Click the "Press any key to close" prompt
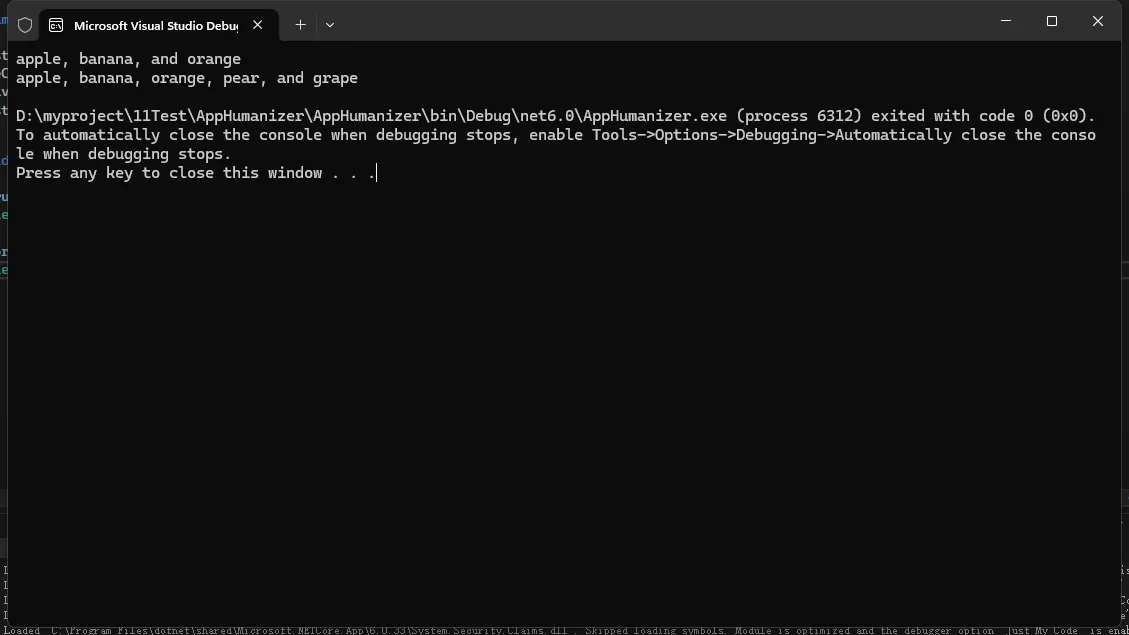 tap(168, 173)
